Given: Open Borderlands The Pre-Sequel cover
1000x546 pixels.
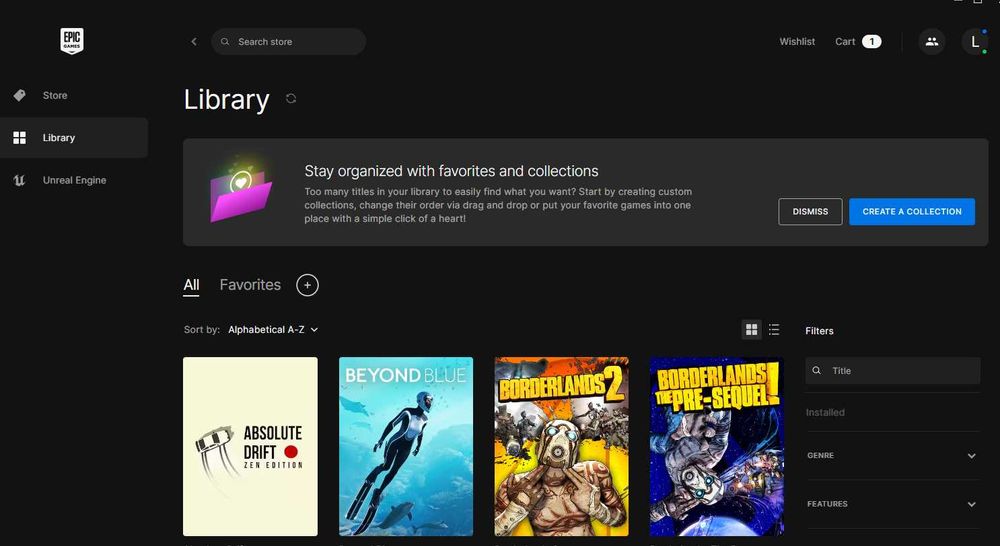Looking at the screenshot, I should pyautogui.click(x=717, y=446).
